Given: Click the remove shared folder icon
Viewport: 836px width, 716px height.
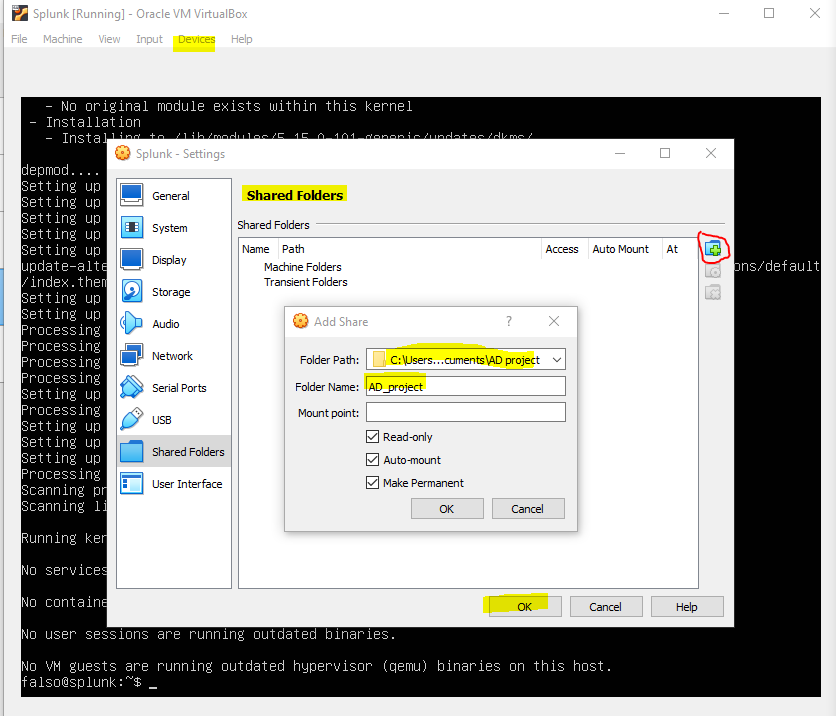Looking at the screenshot, I should pos(713,292).
